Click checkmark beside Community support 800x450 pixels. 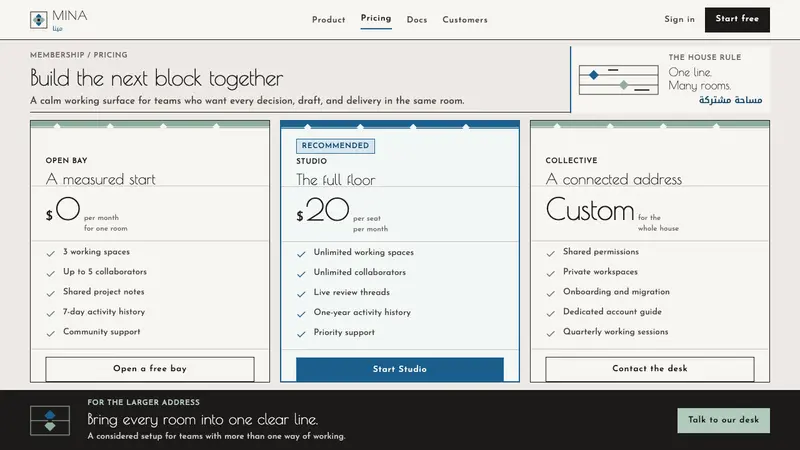[51, 333]
